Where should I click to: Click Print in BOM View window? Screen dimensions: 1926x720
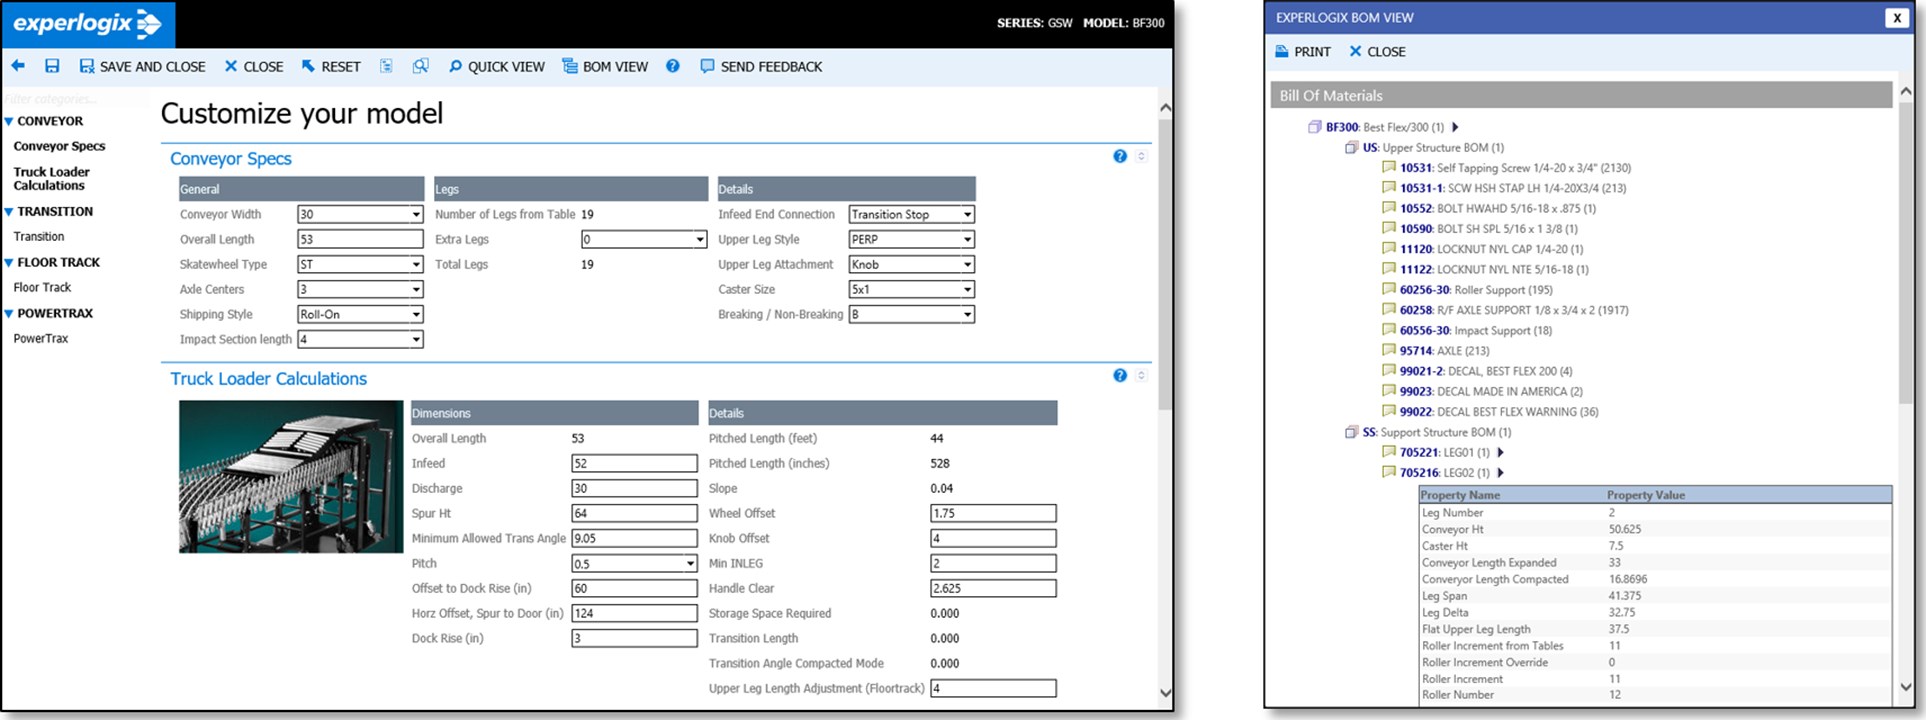click(1303, 51)
